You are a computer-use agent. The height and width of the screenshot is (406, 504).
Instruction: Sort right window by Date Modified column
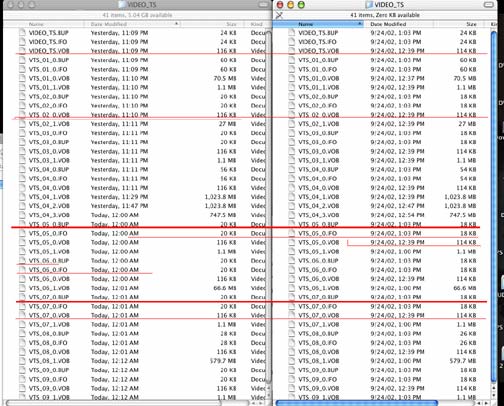point(399,24)
